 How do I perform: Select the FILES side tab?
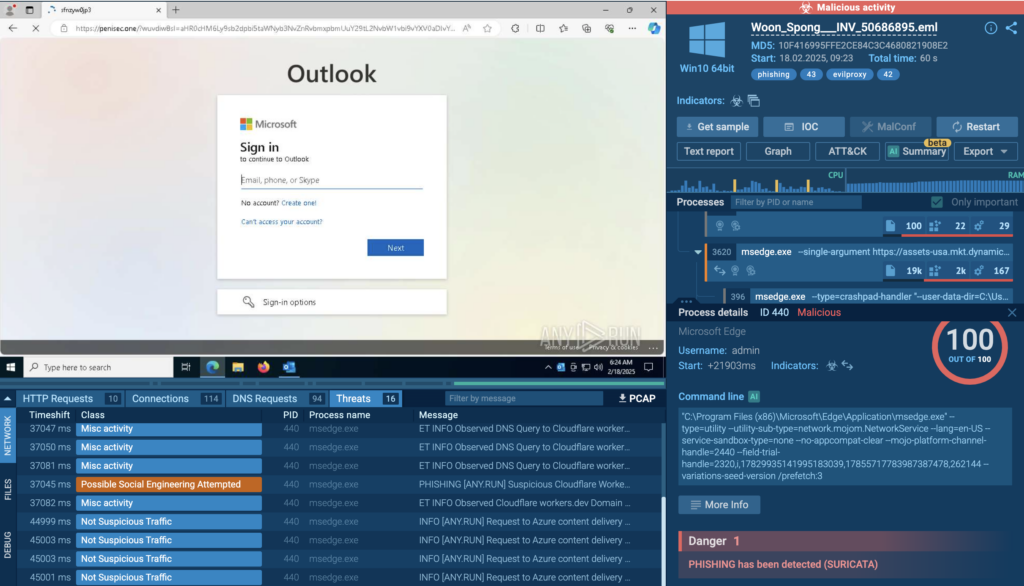[x=8, y=488]
